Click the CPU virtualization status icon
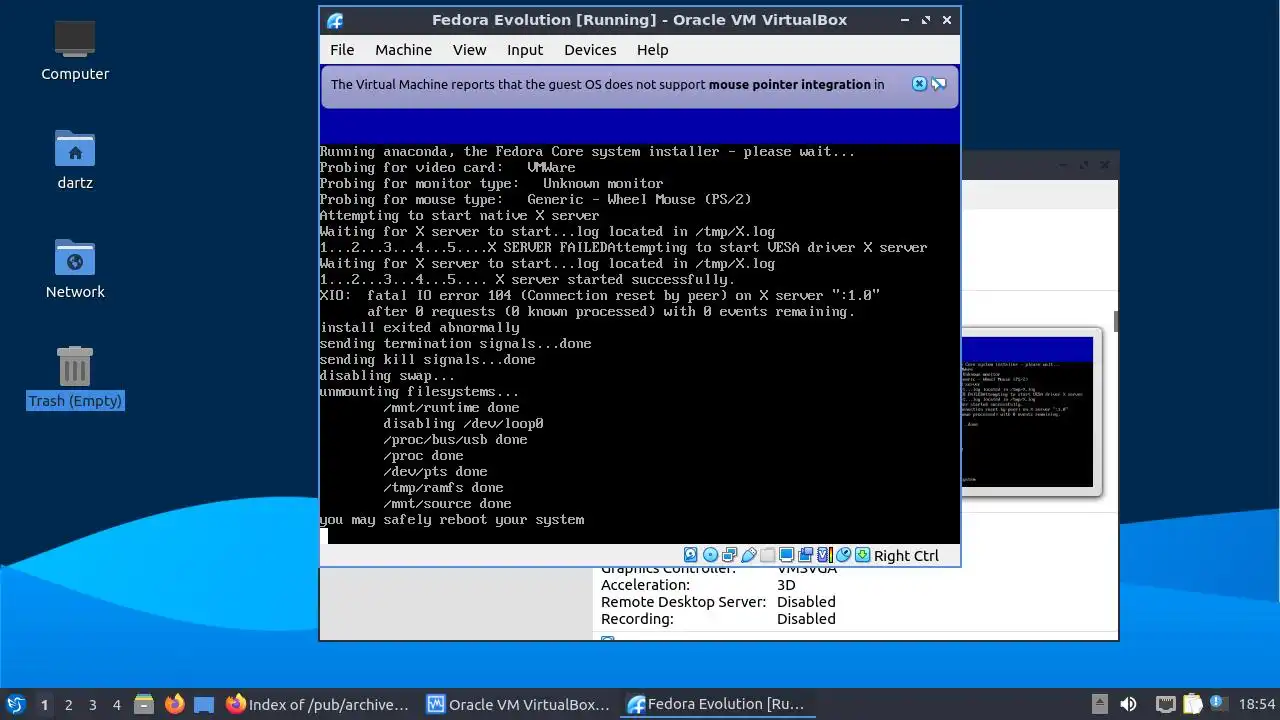Screen dimensions: 1280x720 click(x=825, y=555)
